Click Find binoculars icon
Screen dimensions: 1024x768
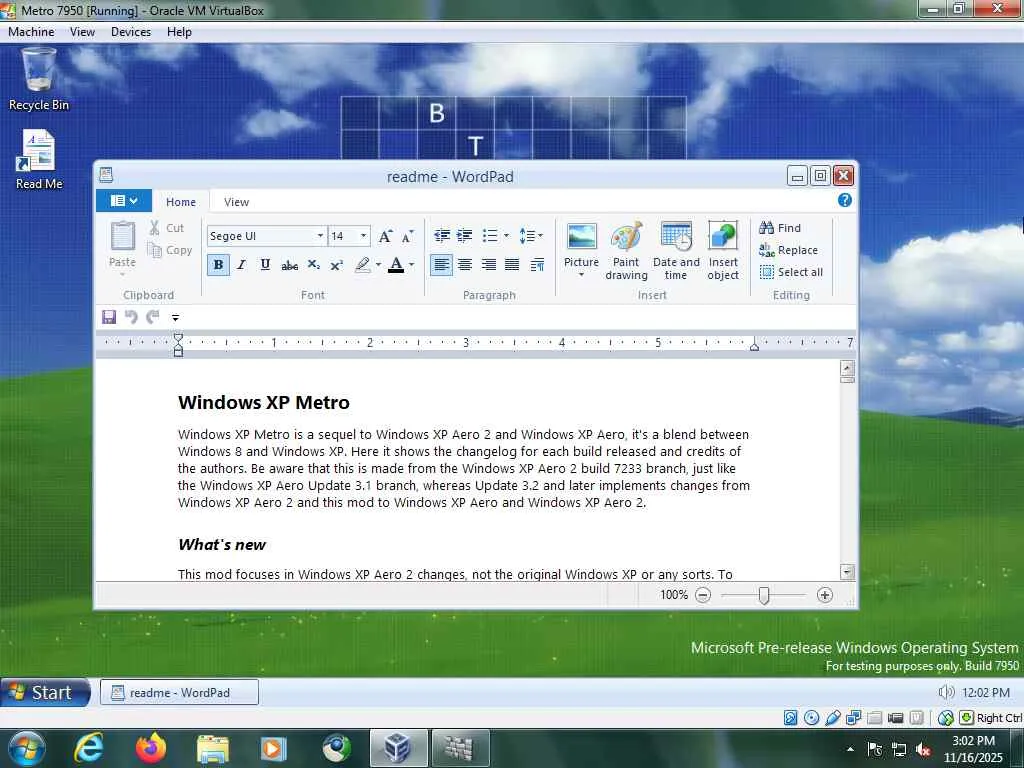(x=766, y=227)
